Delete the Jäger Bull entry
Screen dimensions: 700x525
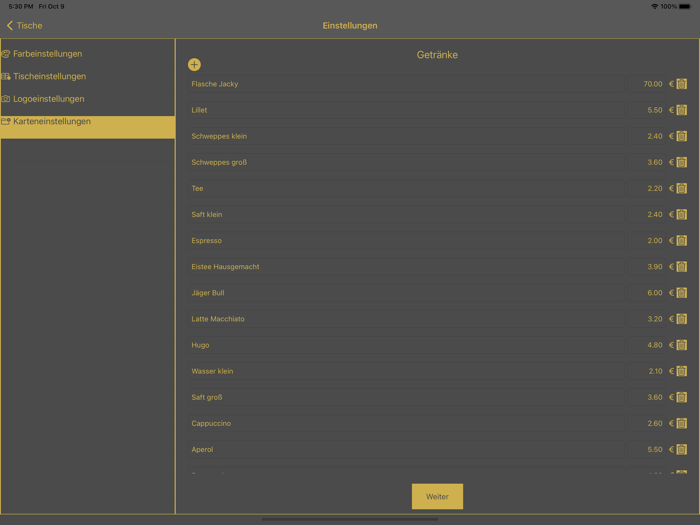[x=681, y=293]
